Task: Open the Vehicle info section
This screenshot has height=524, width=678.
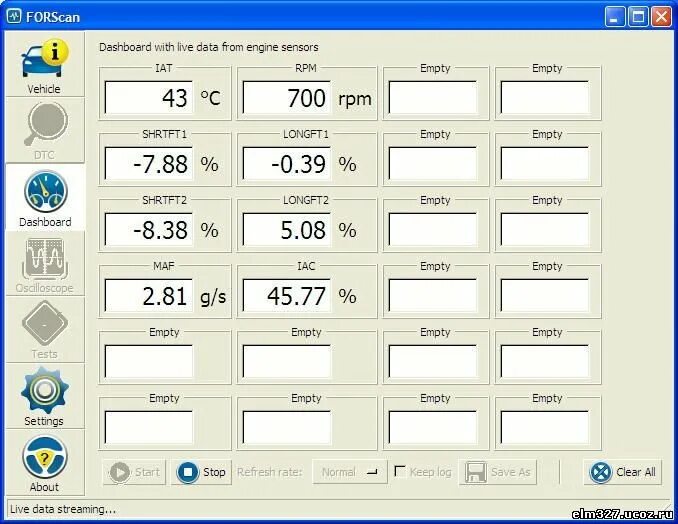Action: tap(45, 65)
